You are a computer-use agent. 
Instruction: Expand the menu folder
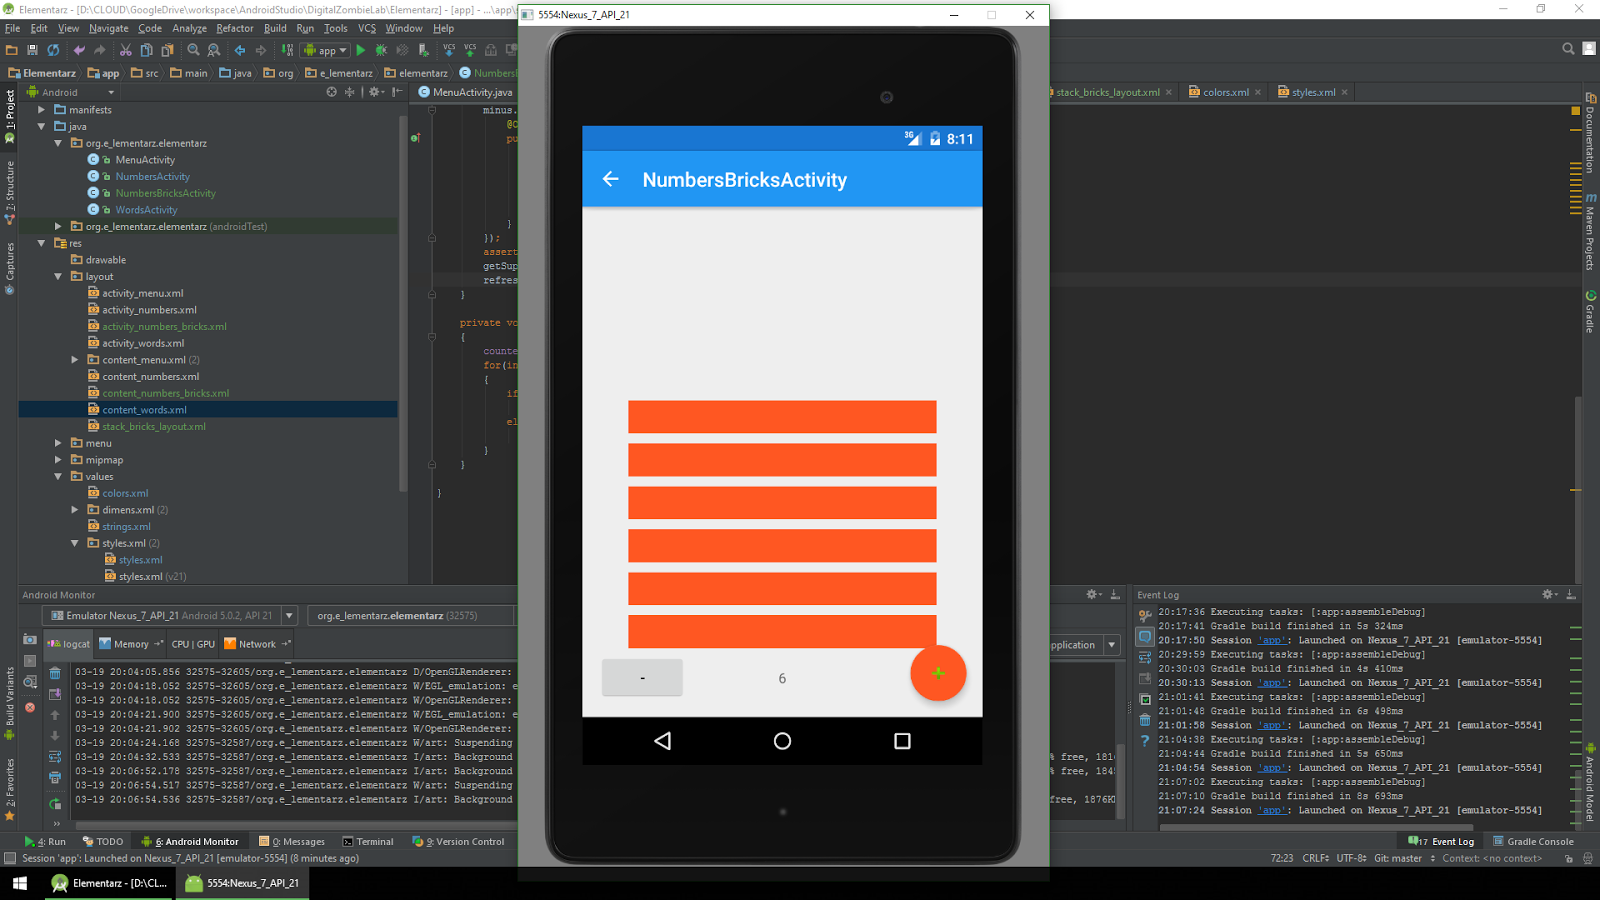58,443
